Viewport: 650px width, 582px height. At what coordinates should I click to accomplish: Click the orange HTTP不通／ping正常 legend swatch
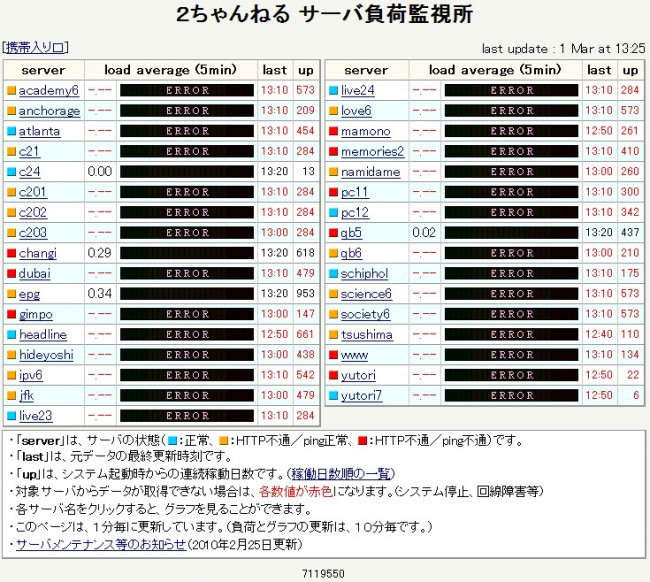tap(224, 440)
